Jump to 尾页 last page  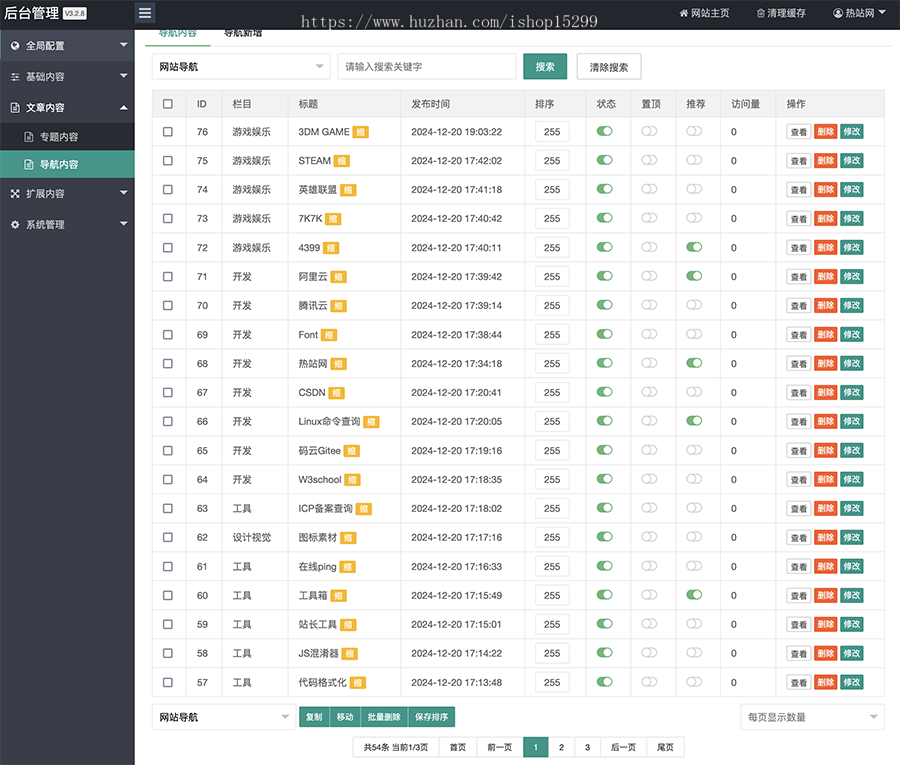(x=665, y=747)
